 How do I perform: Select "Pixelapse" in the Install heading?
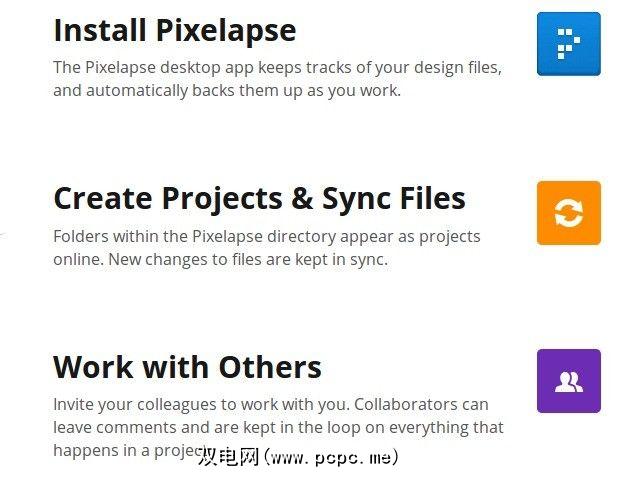click(226, 30)
